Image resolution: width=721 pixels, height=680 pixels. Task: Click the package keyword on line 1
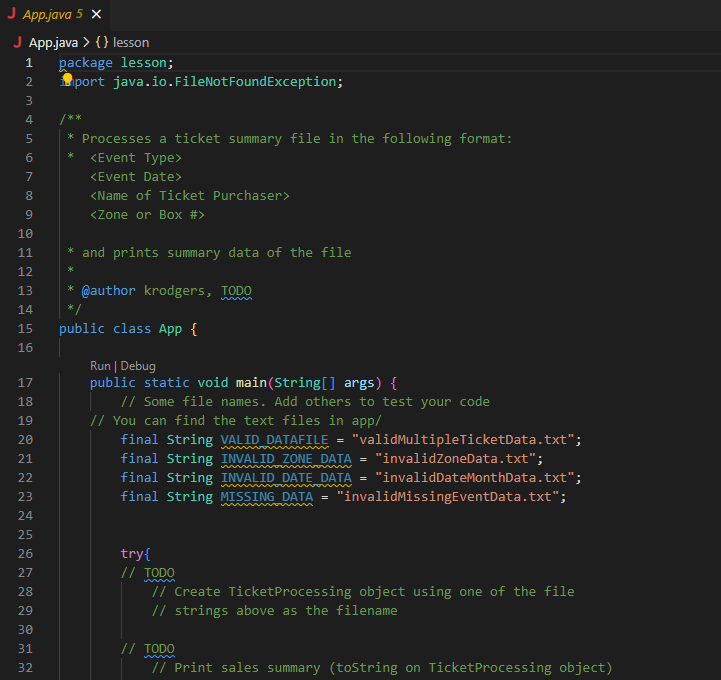coord(86,63)
